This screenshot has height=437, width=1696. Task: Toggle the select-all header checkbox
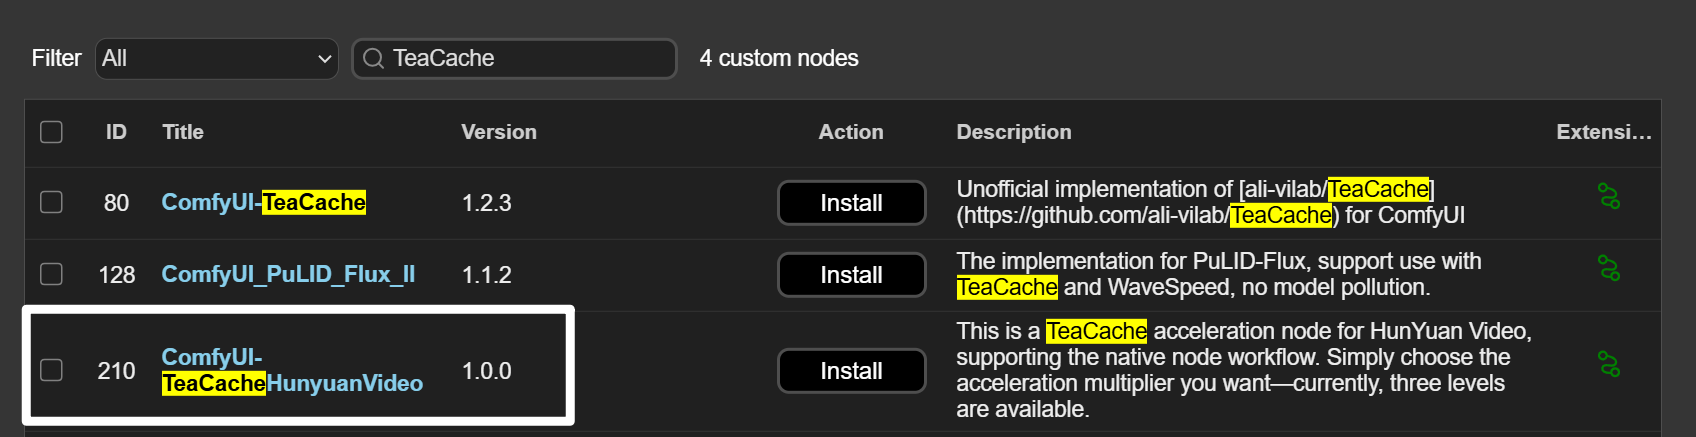pos(51,132)
